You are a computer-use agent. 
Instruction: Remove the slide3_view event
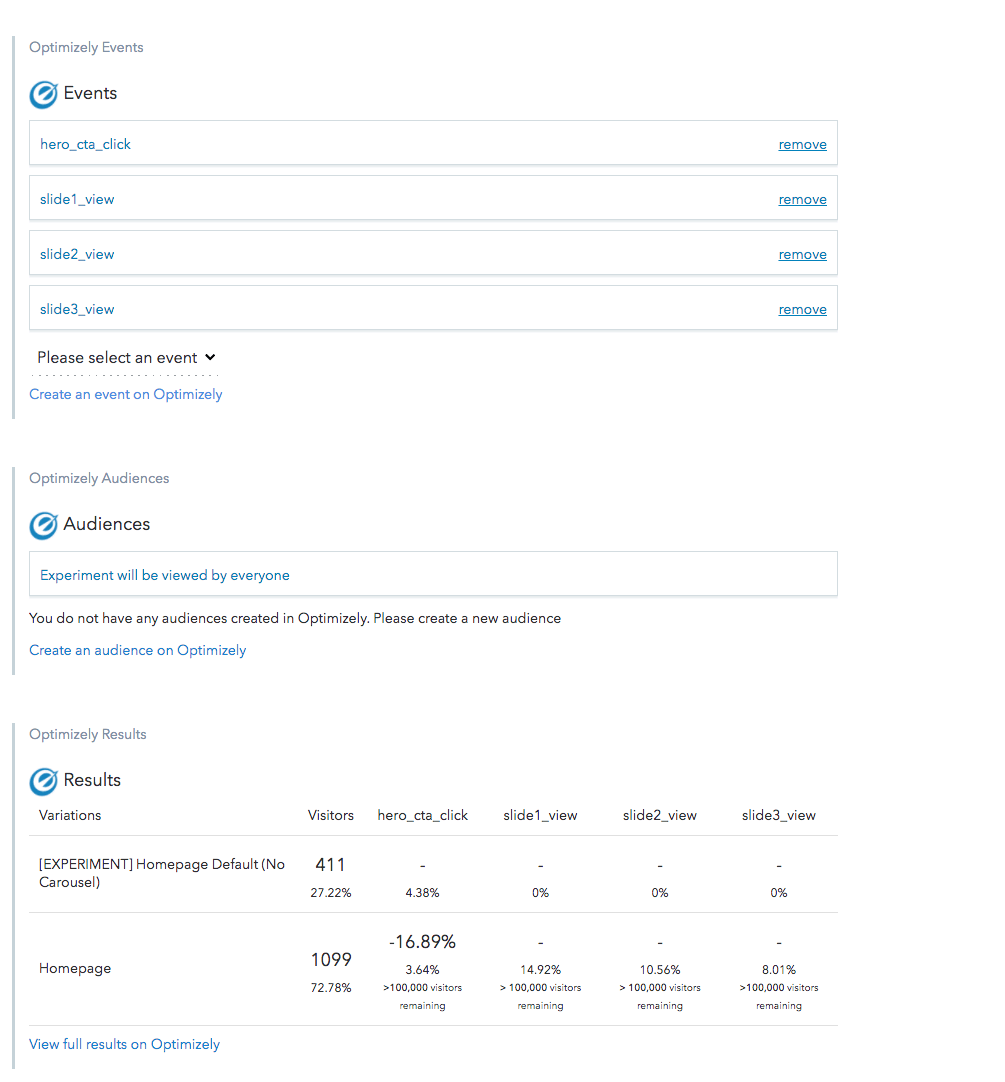tap(802, 310)
